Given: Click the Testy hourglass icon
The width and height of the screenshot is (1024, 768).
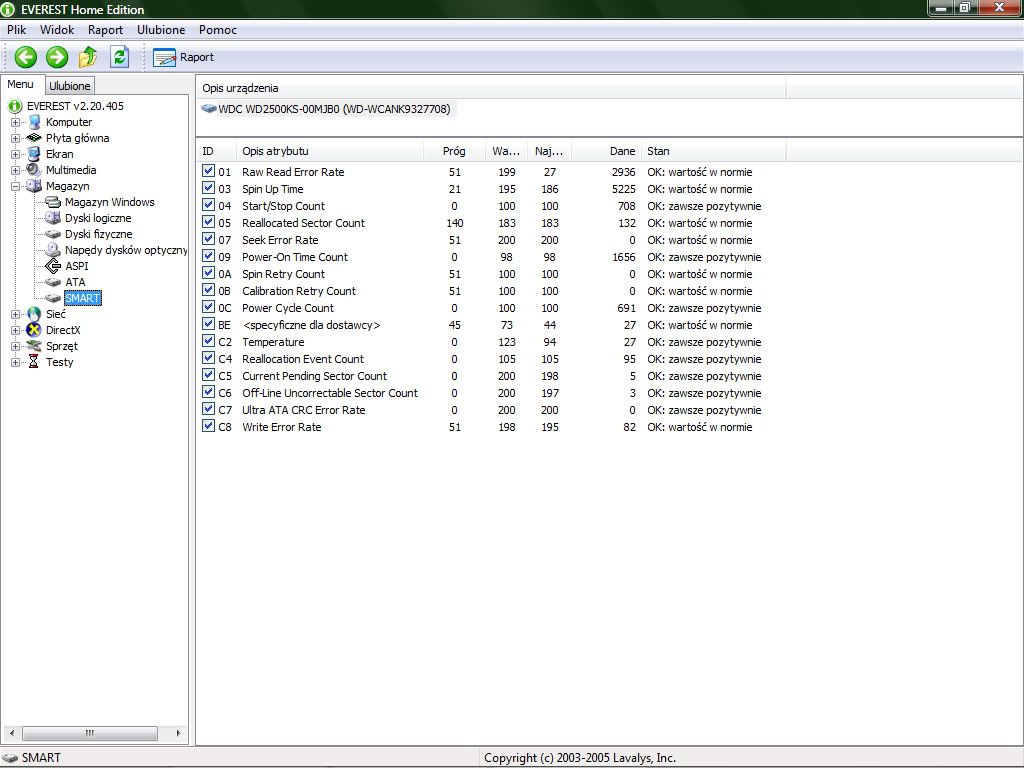Looking at the screenshot, I should point(34,362).
